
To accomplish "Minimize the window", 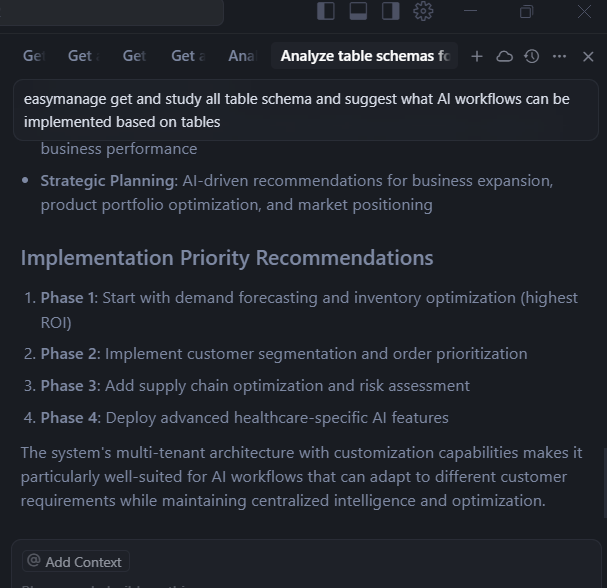I will coord(470,11).
